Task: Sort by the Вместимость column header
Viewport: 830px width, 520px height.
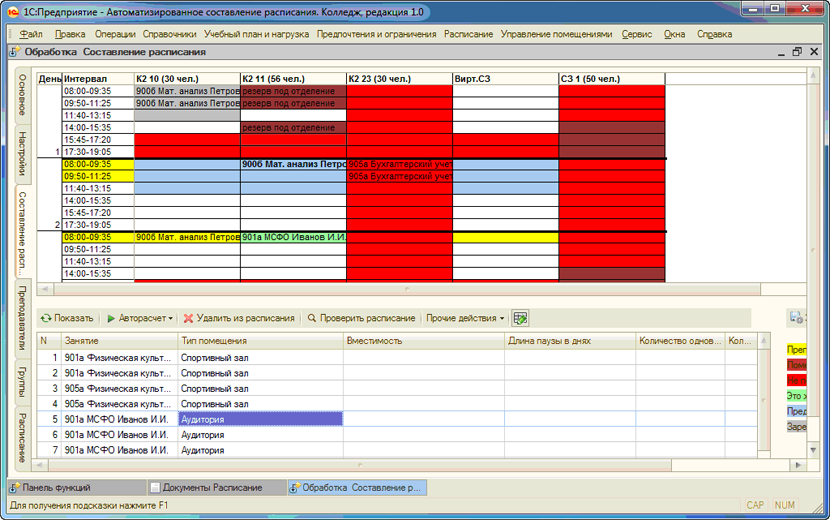Action: 423,341
